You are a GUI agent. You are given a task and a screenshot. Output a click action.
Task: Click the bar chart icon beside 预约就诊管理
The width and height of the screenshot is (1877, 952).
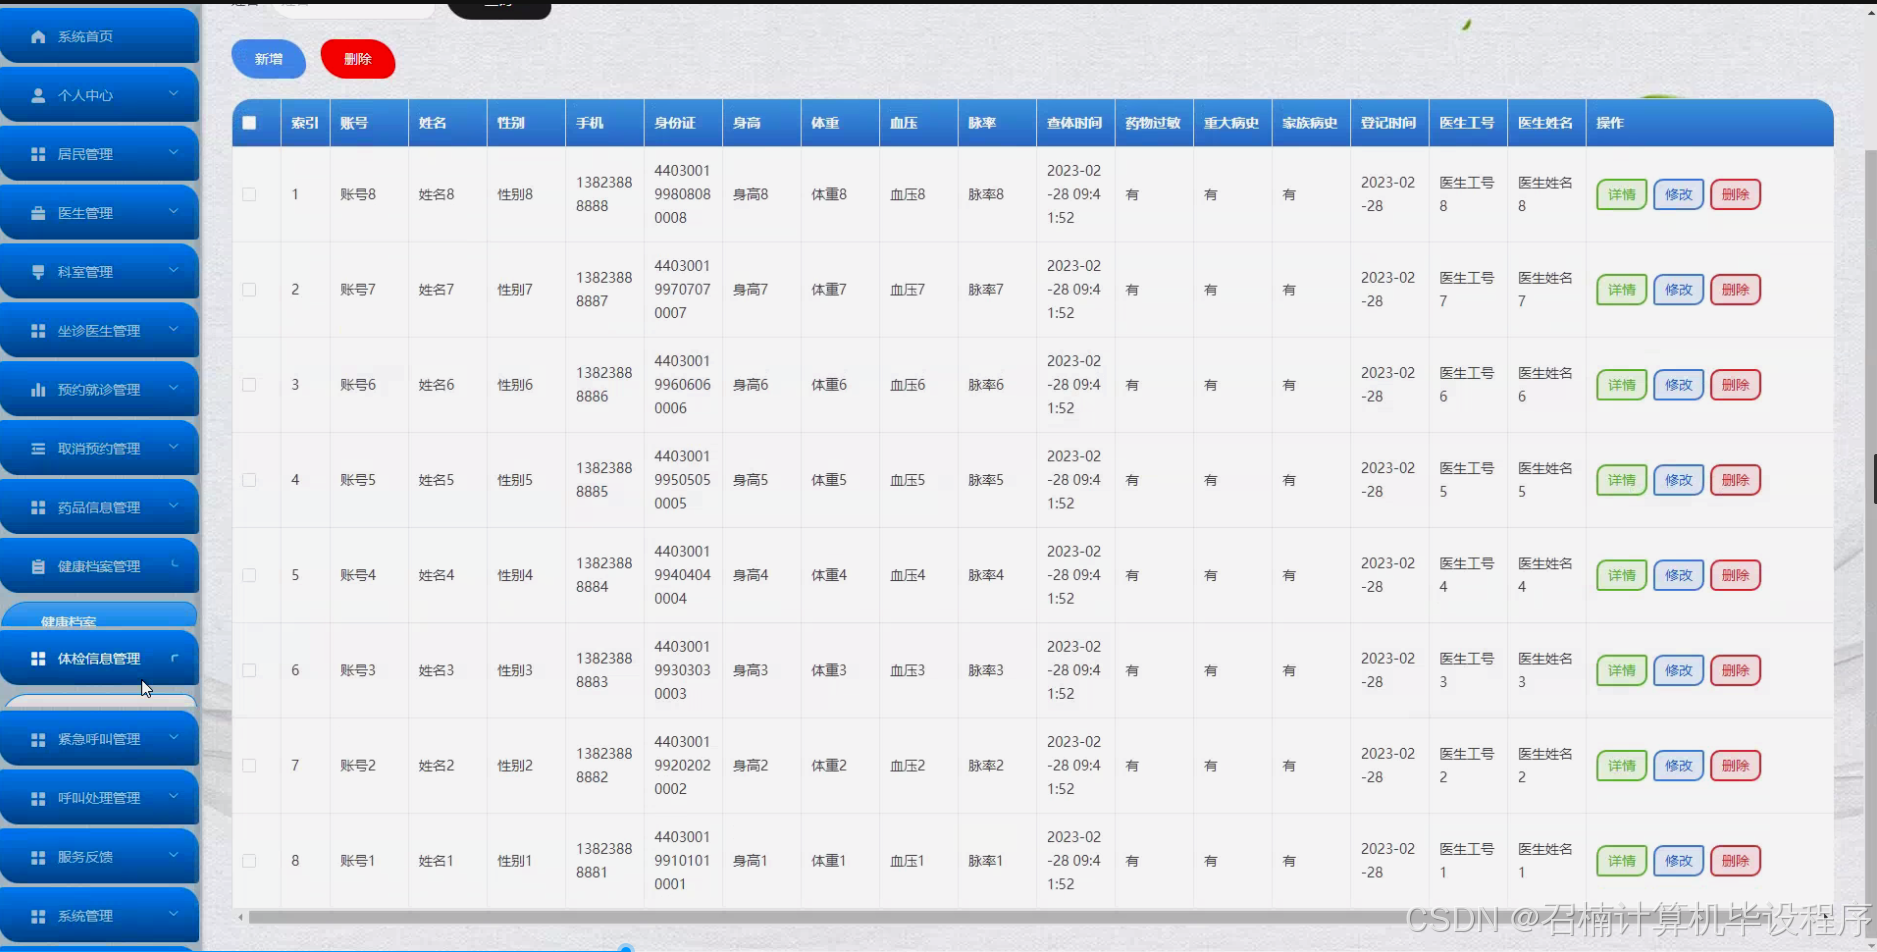38,390
